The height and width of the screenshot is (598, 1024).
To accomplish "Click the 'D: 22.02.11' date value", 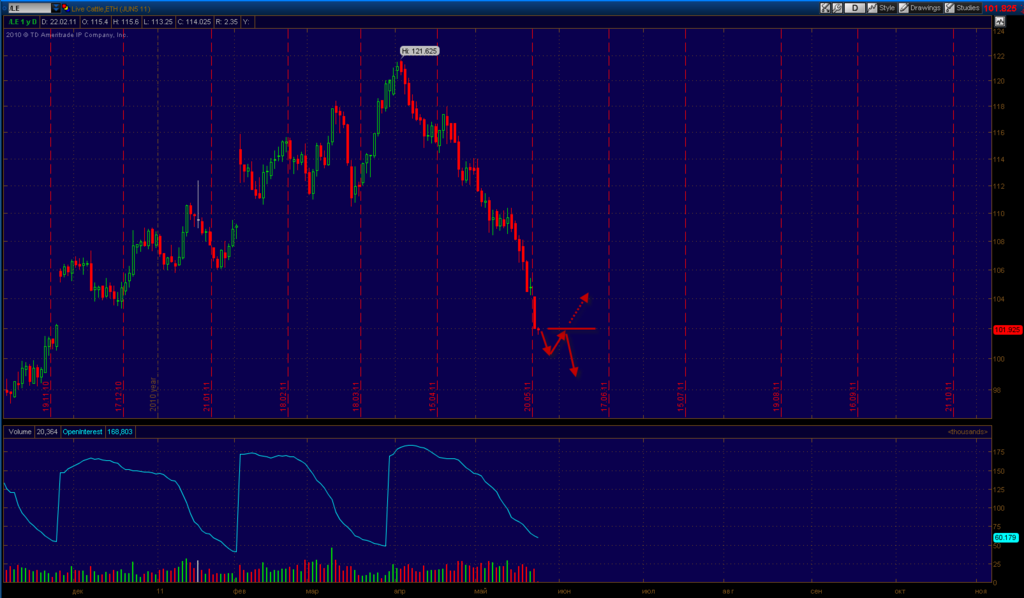I will tap(59, 22).
